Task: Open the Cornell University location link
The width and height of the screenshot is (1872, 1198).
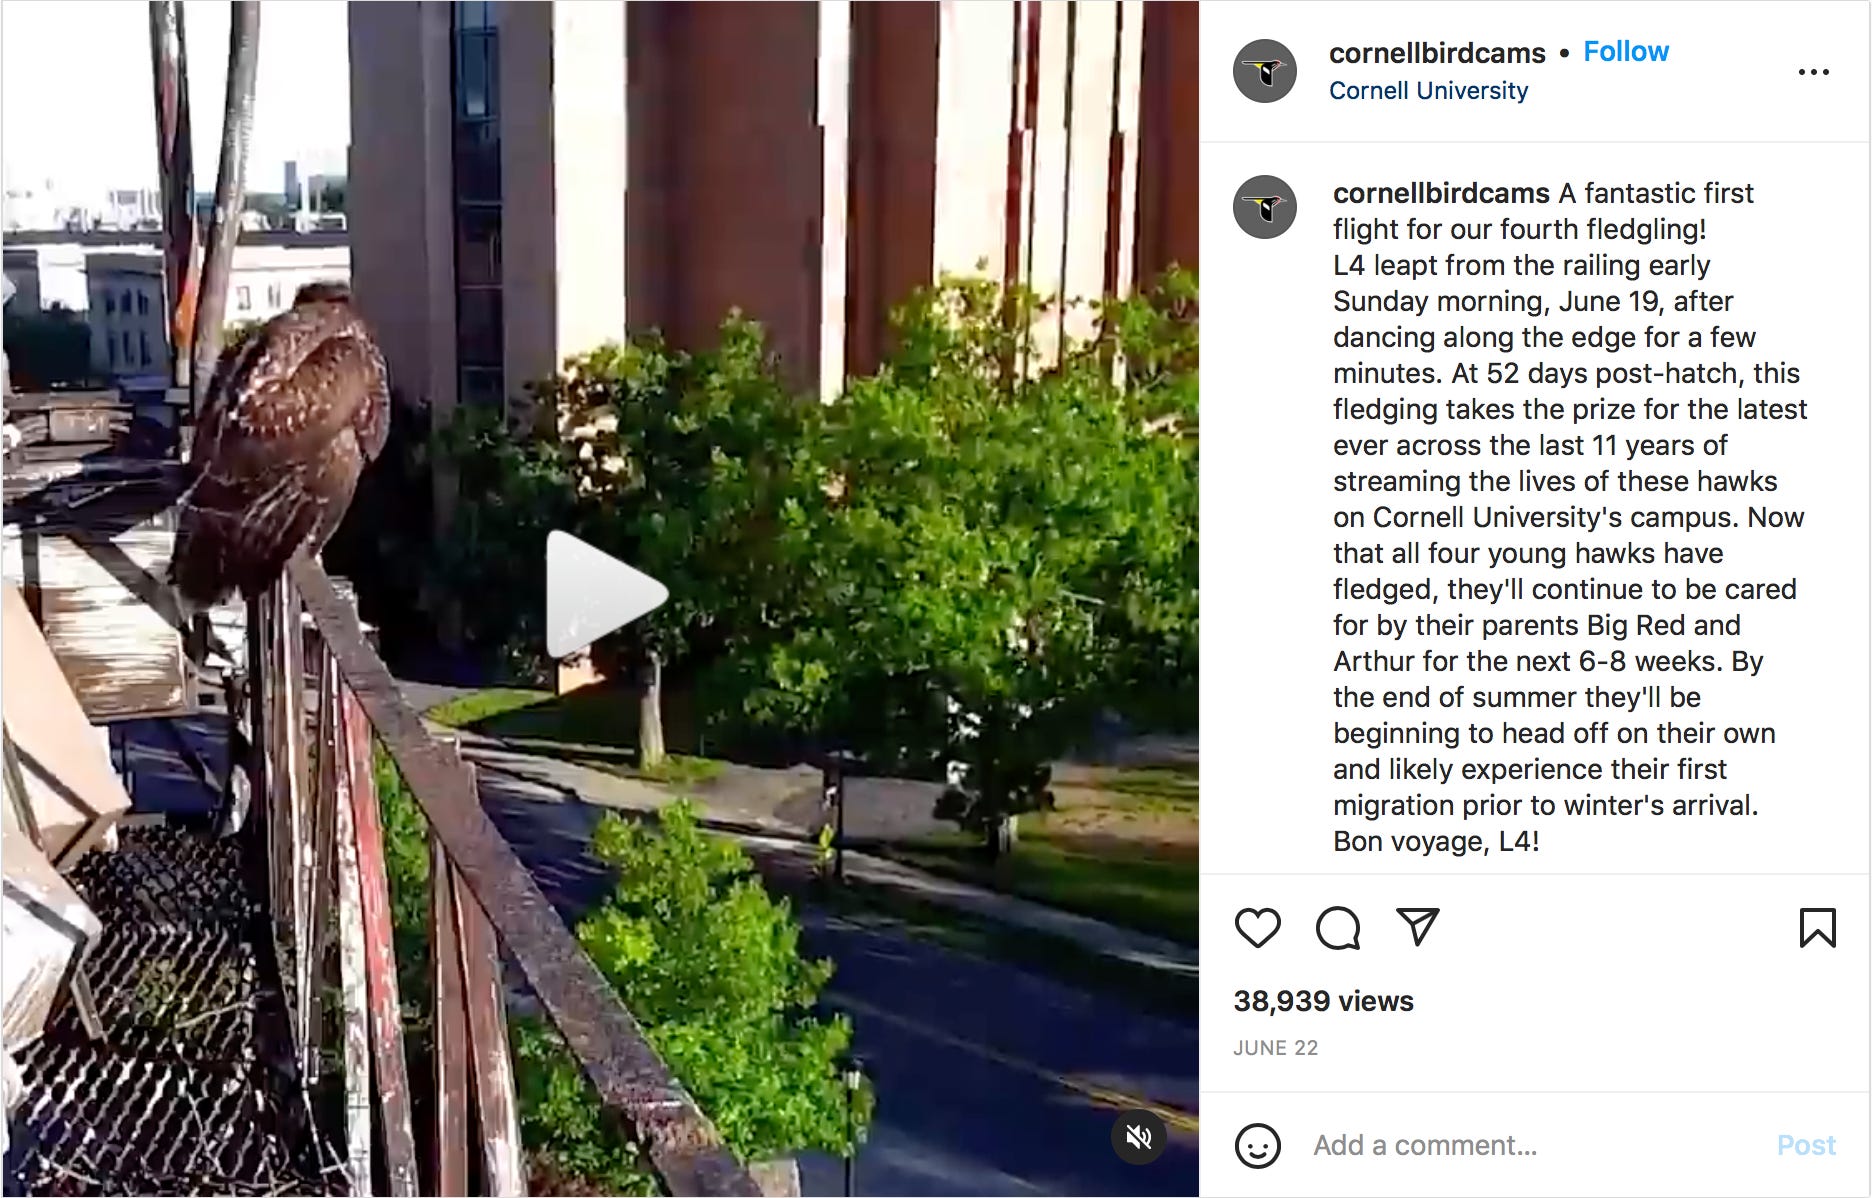Action: coord(1428,91)
